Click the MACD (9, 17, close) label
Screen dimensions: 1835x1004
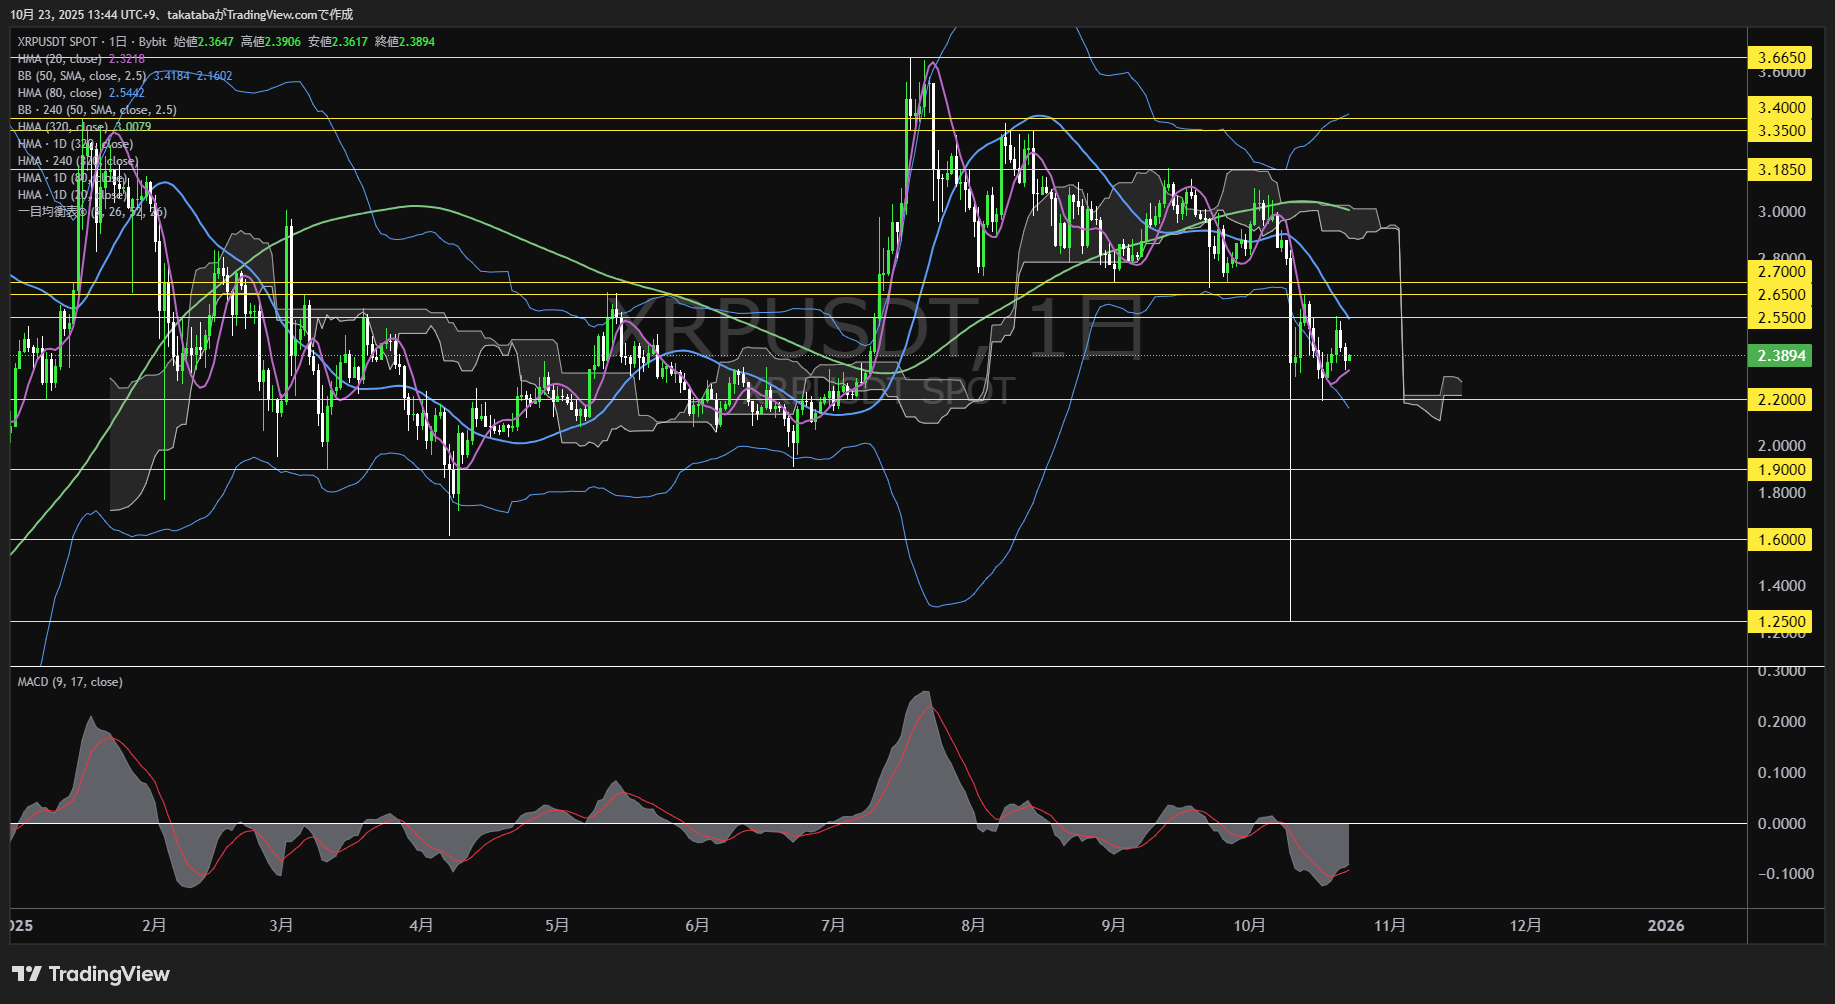[70, 682]
